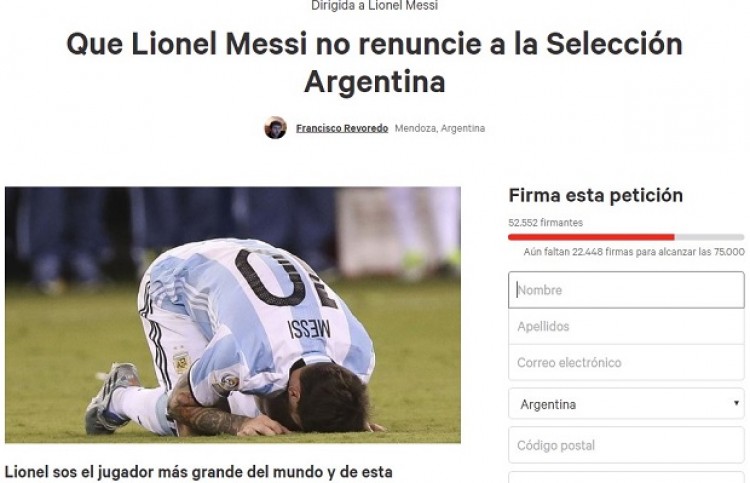750x483 pixels.
Task: Click the number 10 jersey in the photo
Action: coord(287,279)
